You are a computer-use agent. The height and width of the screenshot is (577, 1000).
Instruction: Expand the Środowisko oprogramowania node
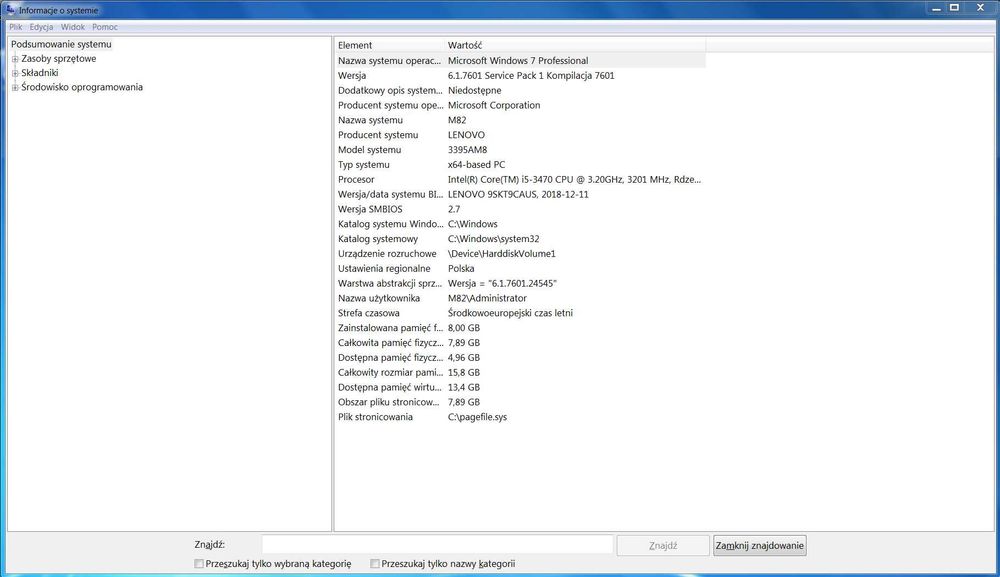click(x=15, y=87)
